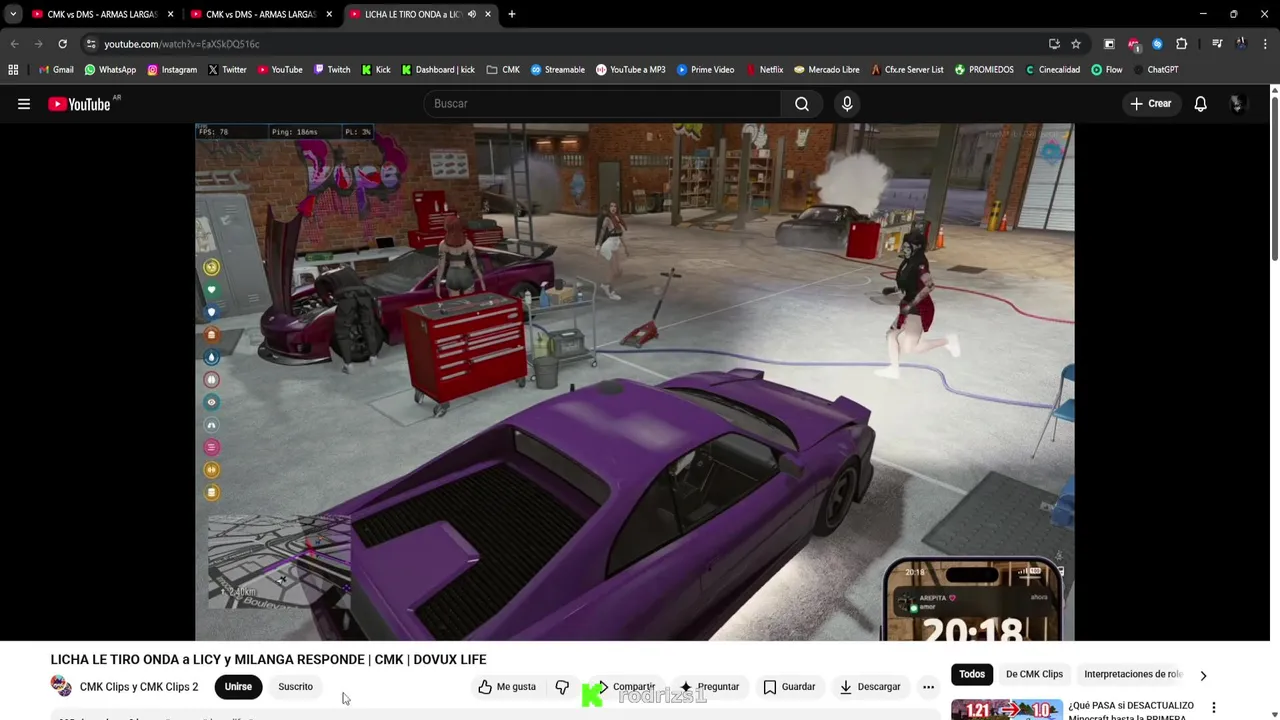The image size is (1280, 720).
Task: Open the extensions puzzle menu
Action: (1182, 44)
